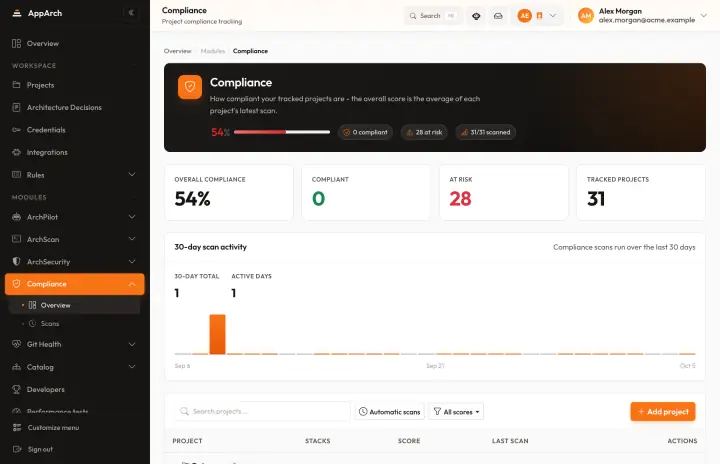
Task: Click the Projects folder icon
Action: click(17, 85)
